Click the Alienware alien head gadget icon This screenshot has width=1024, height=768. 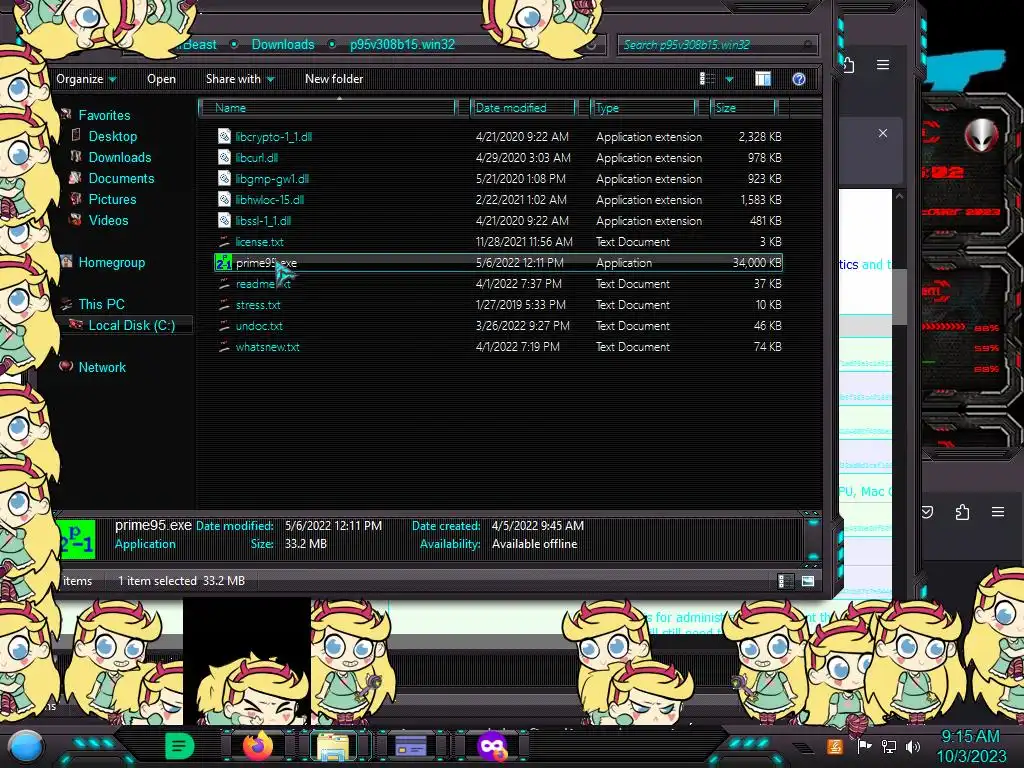[981, 136]
